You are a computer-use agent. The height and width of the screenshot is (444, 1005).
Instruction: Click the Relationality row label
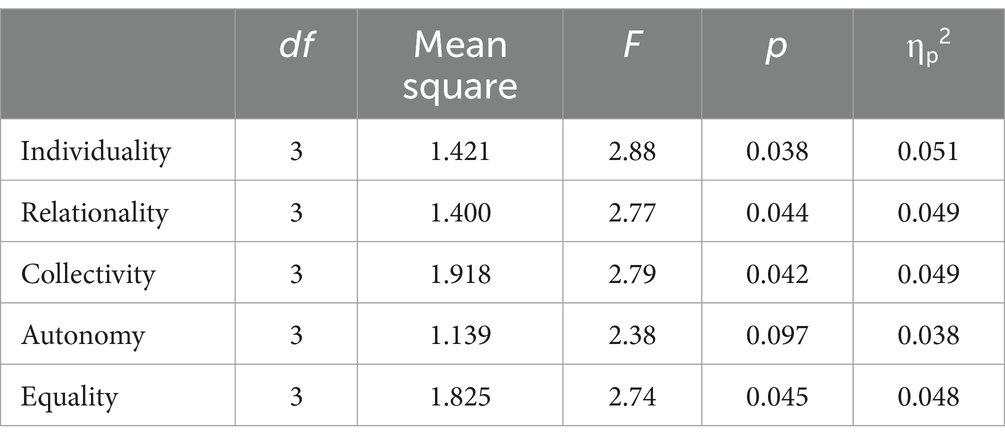[x=95, y=213]
